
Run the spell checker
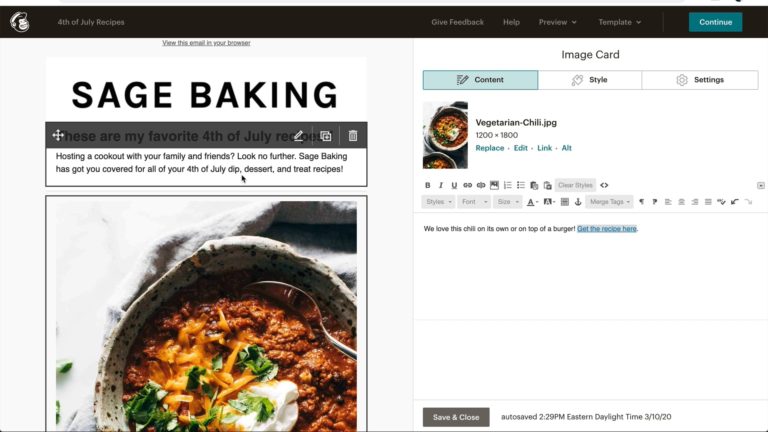click(x=721, y=202)
